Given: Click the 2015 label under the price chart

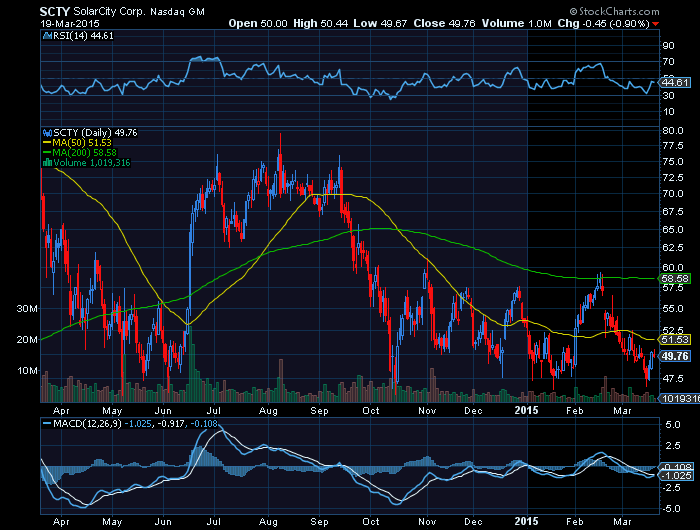Looking at the screenshot, I should pos(527,410).
